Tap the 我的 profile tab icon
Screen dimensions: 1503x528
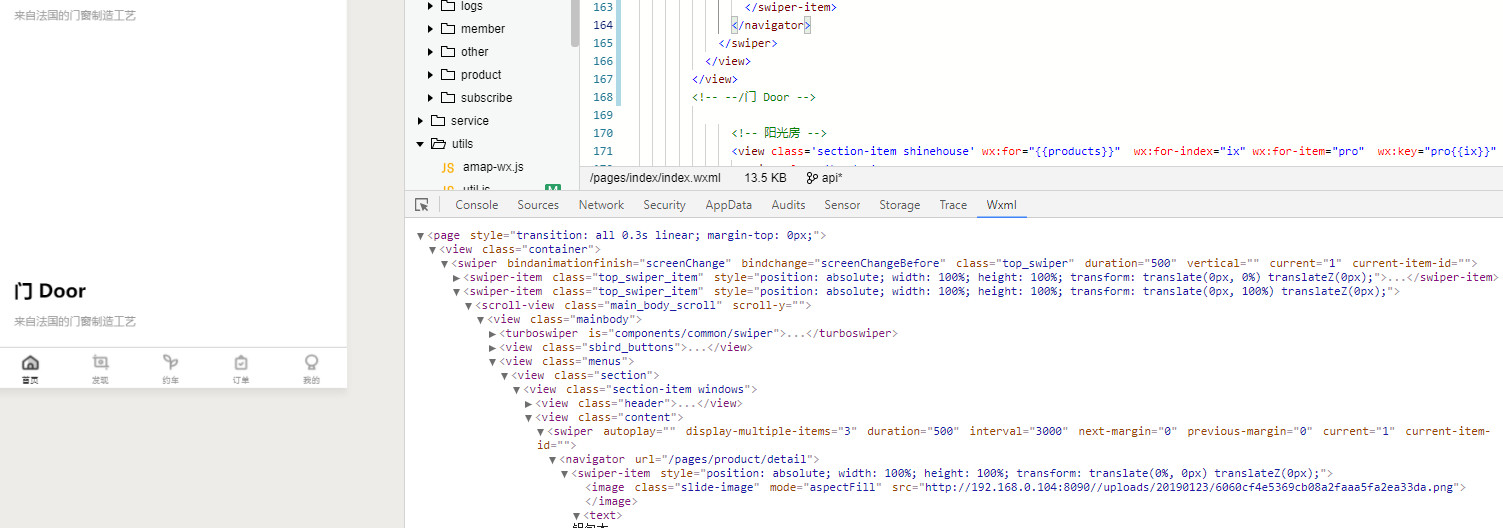coord(311,362)
